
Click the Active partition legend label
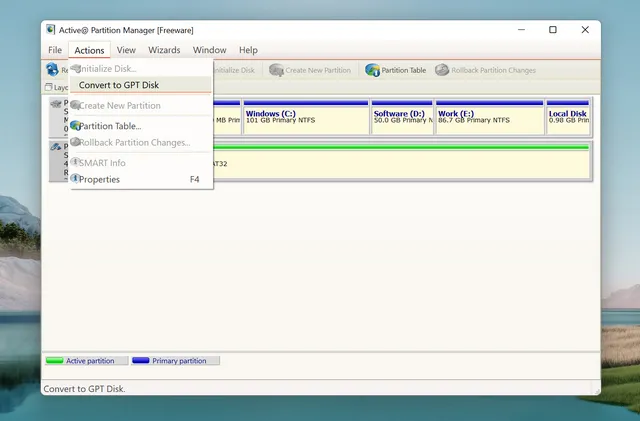90,361
